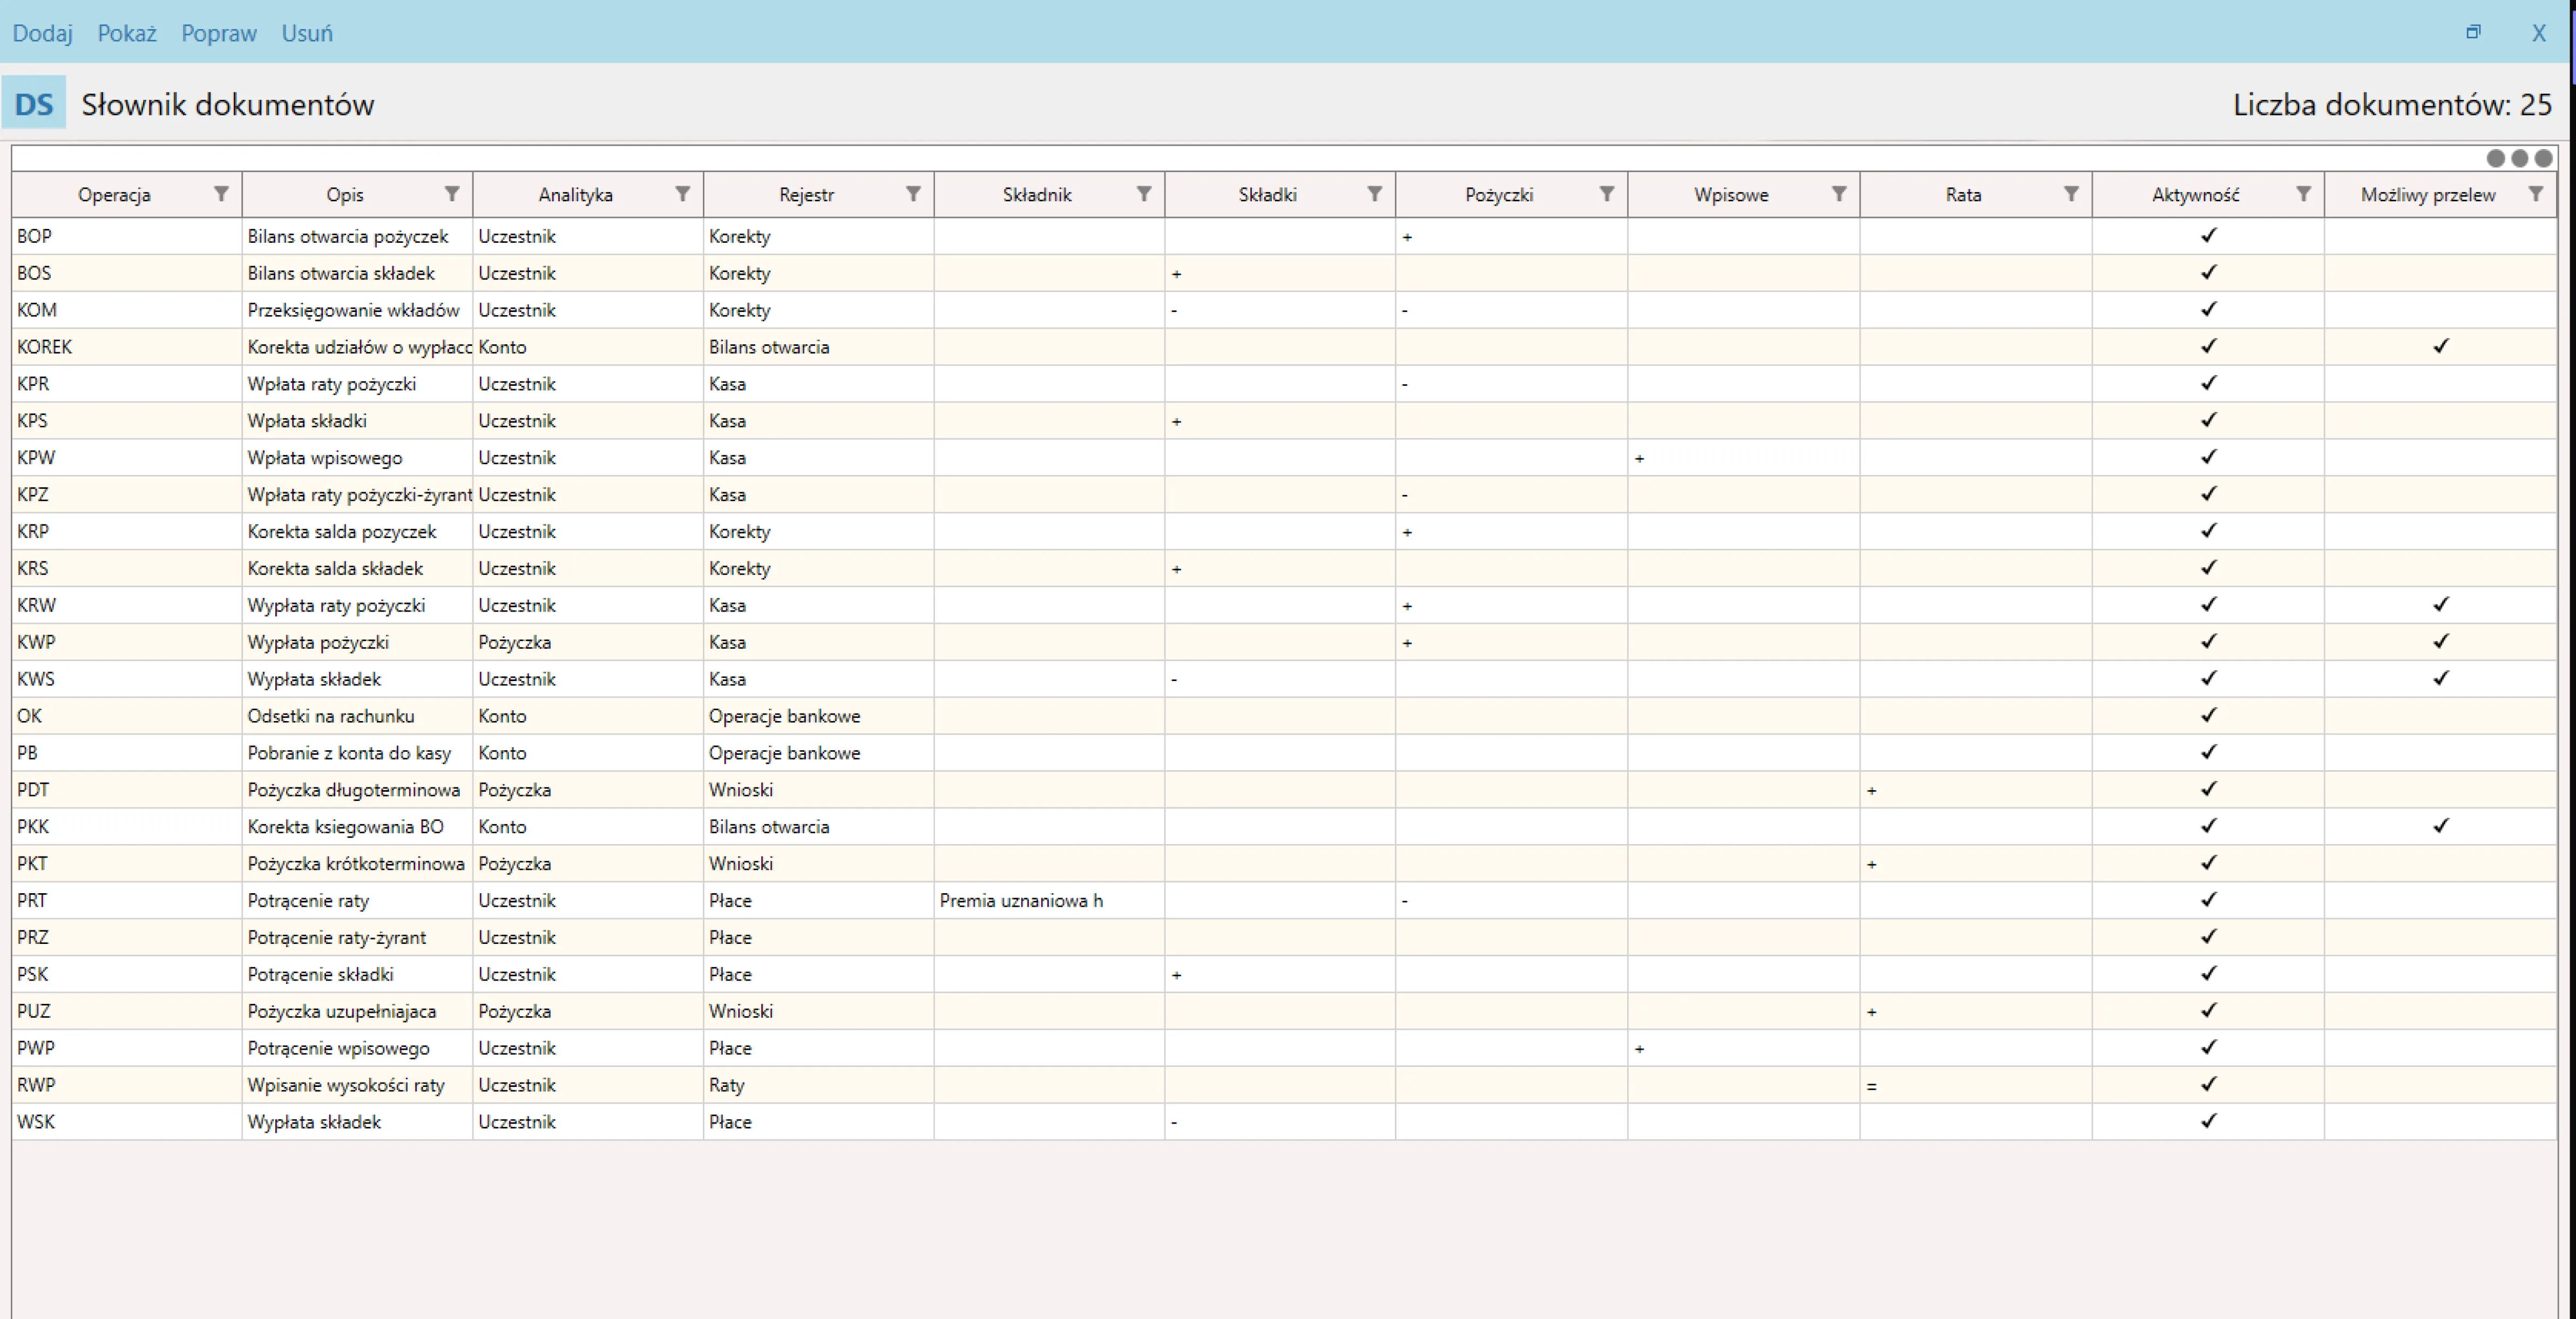Image resolution: width=2576 pixels, height=1319 pixels.
Task: Select the KOM operation cell
Action: 126,310
